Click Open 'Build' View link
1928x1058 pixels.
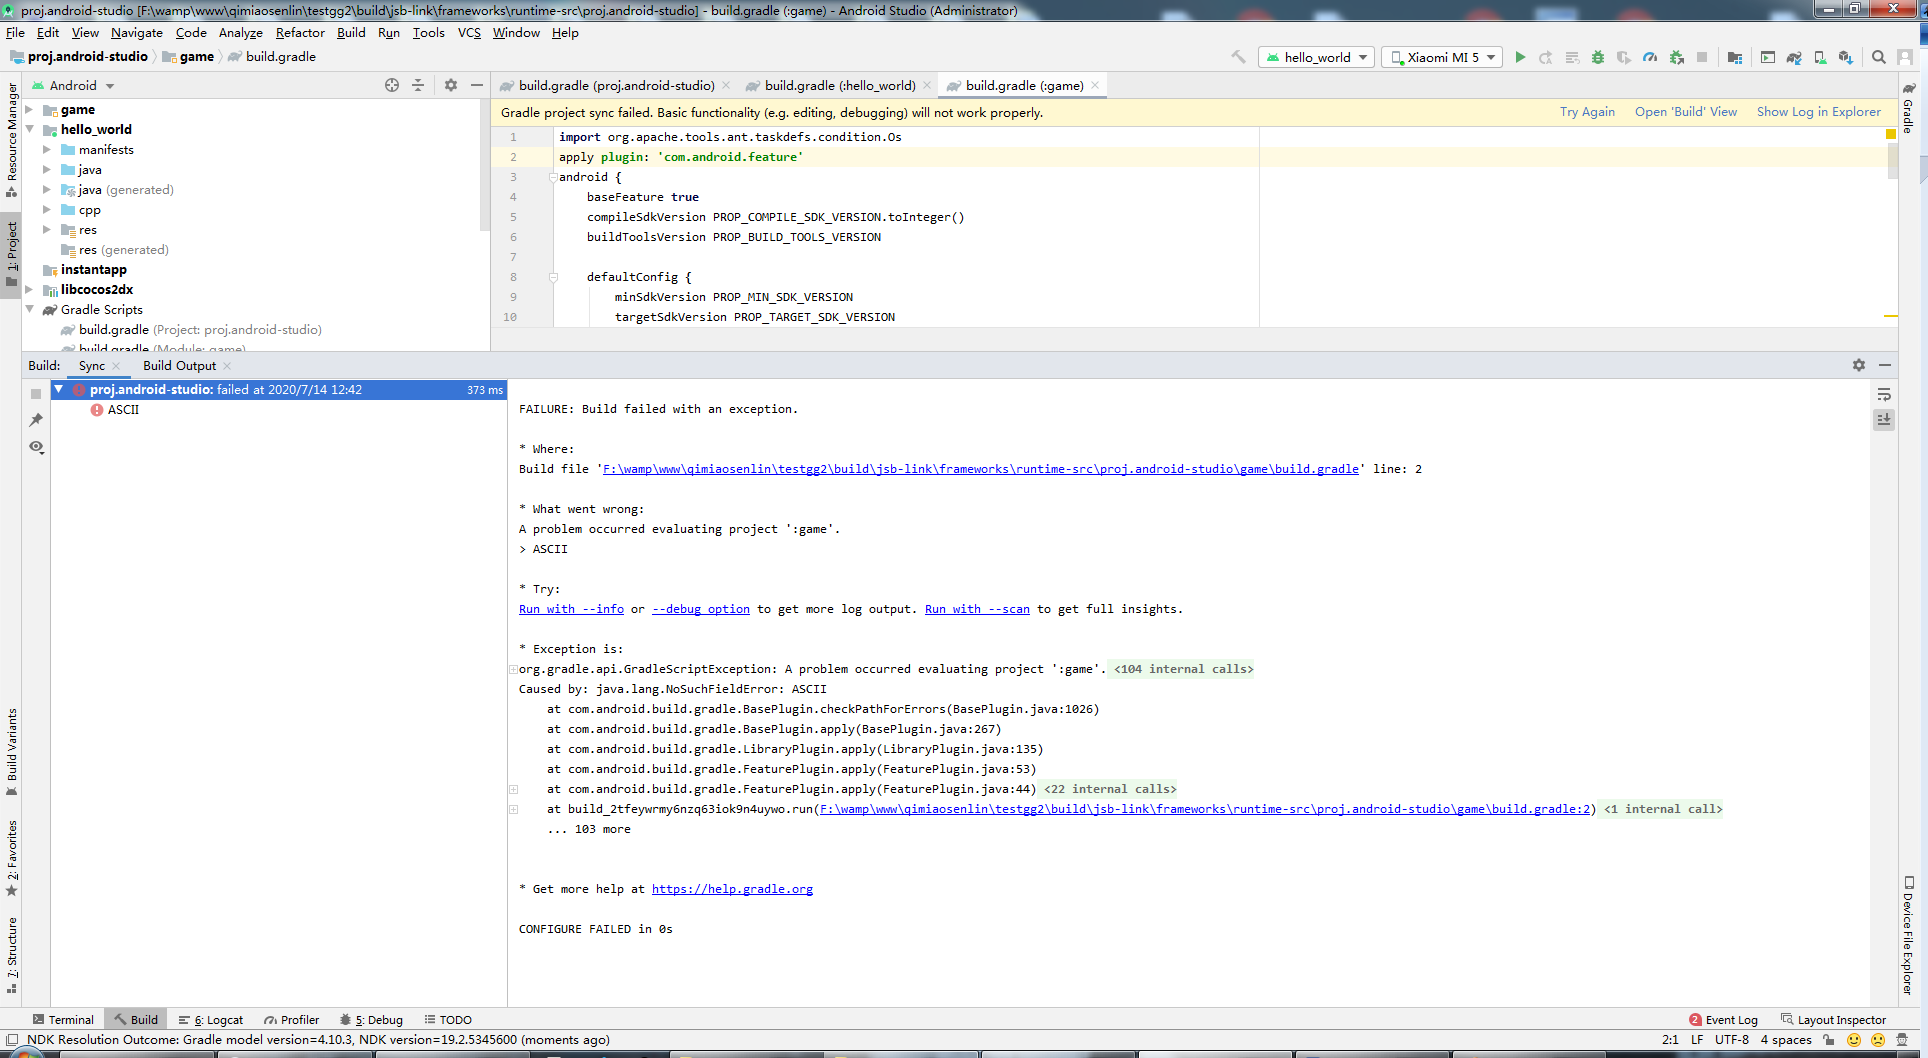1686,112
